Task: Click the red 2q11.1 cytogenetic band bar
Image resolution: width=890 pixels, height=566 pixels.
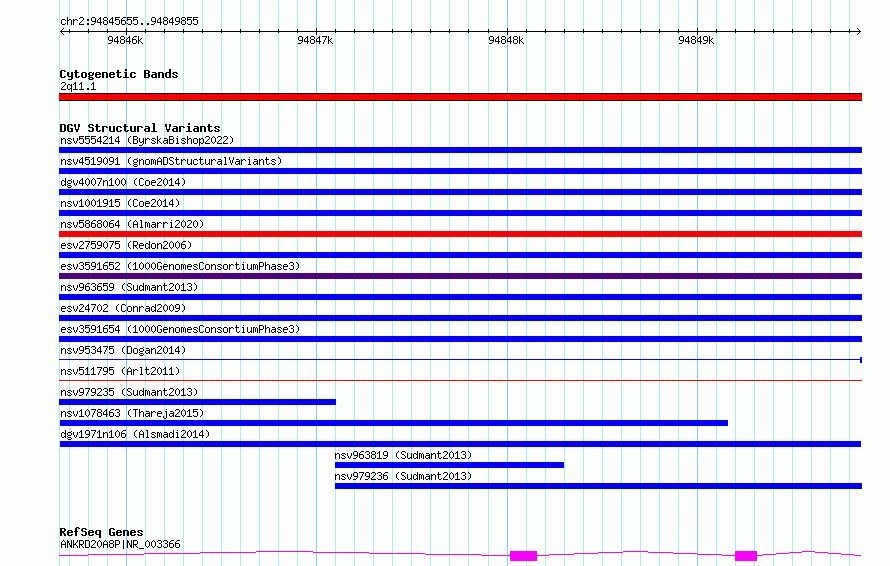Action: [x=460, y=97]
